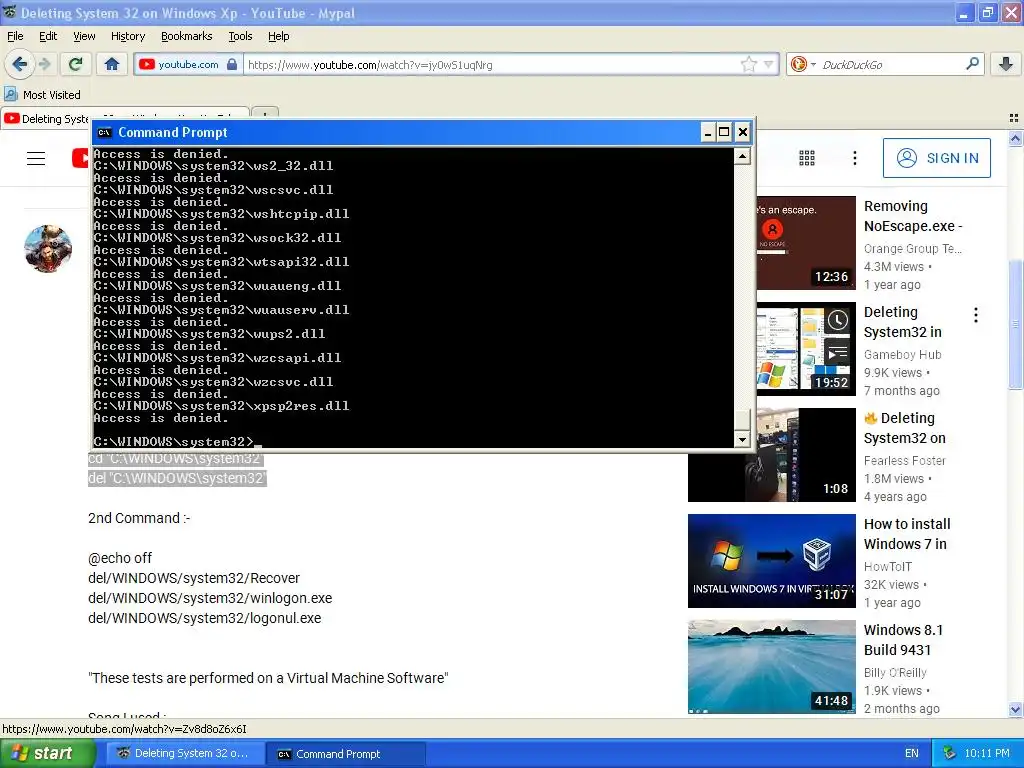Expand the URL history dropdown arrow
This screenshot has height=768, width=1024.
click(768, 64)
